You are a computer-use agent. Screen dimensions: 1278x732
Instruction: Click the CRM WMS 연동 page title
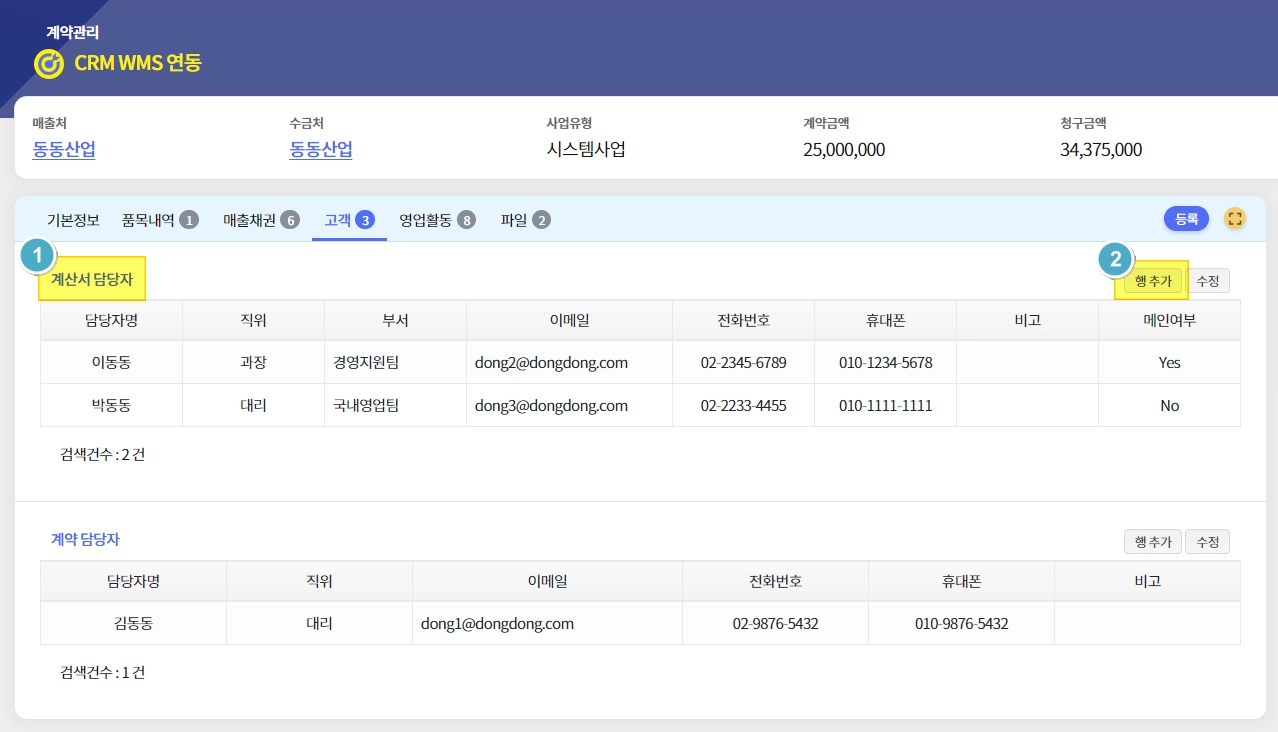138,63
